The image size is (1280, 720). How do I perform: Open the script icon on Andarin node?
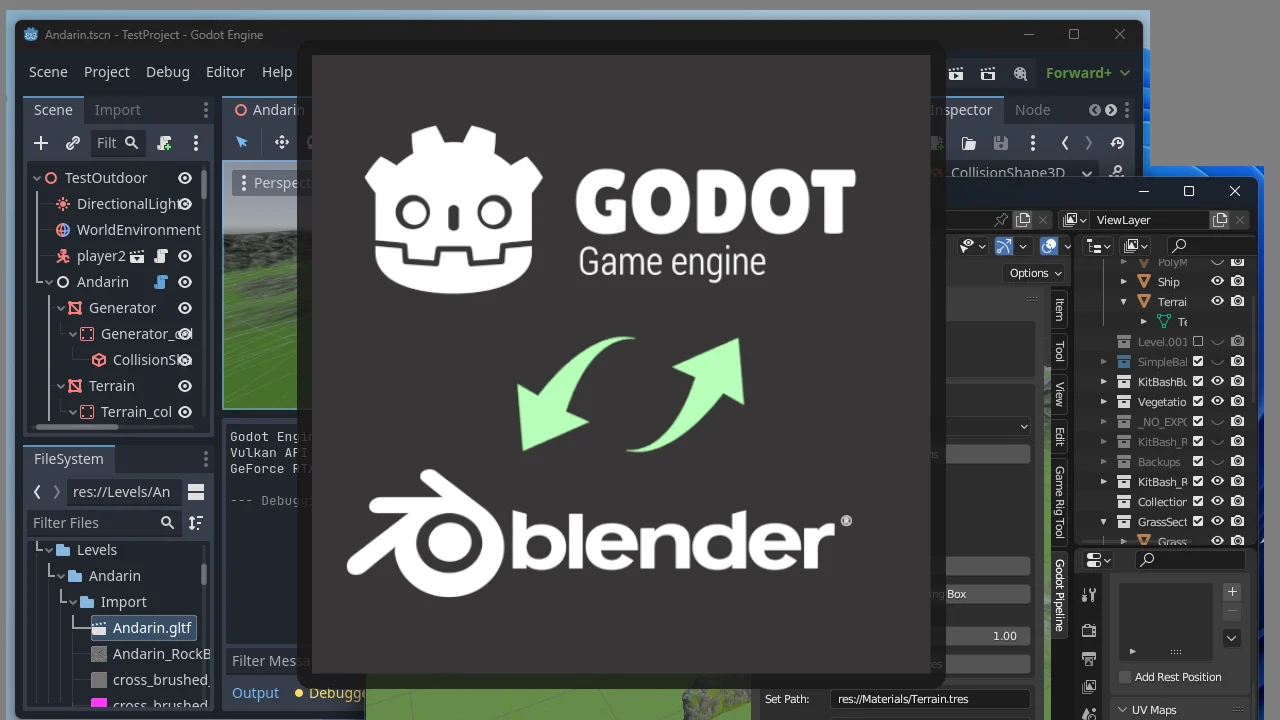(160, 282)
